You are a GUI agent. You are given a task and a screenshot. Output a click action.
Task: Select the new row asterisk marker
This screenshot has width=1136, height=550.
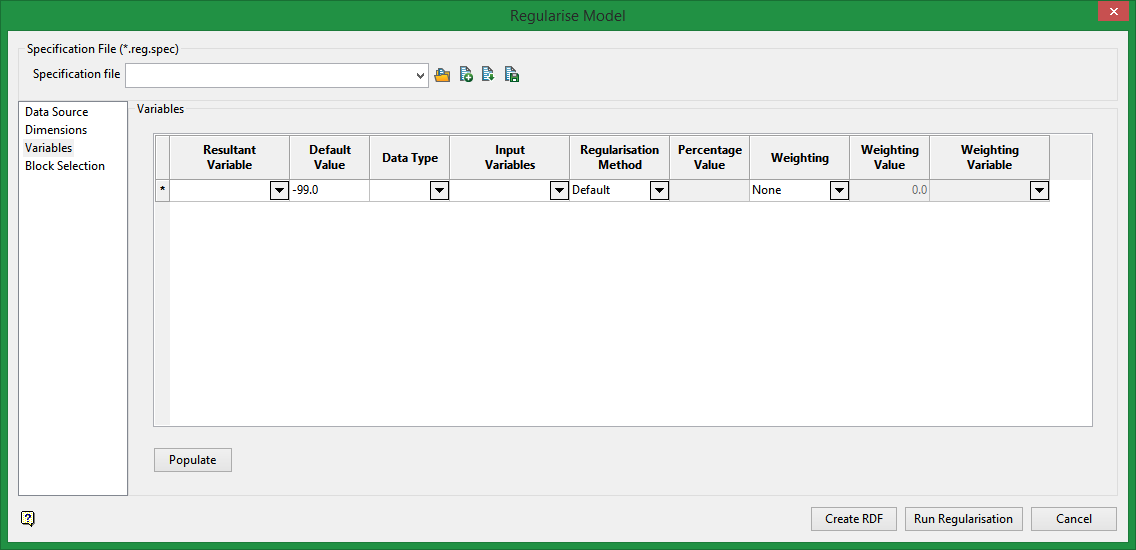click(x=162, y=191)
